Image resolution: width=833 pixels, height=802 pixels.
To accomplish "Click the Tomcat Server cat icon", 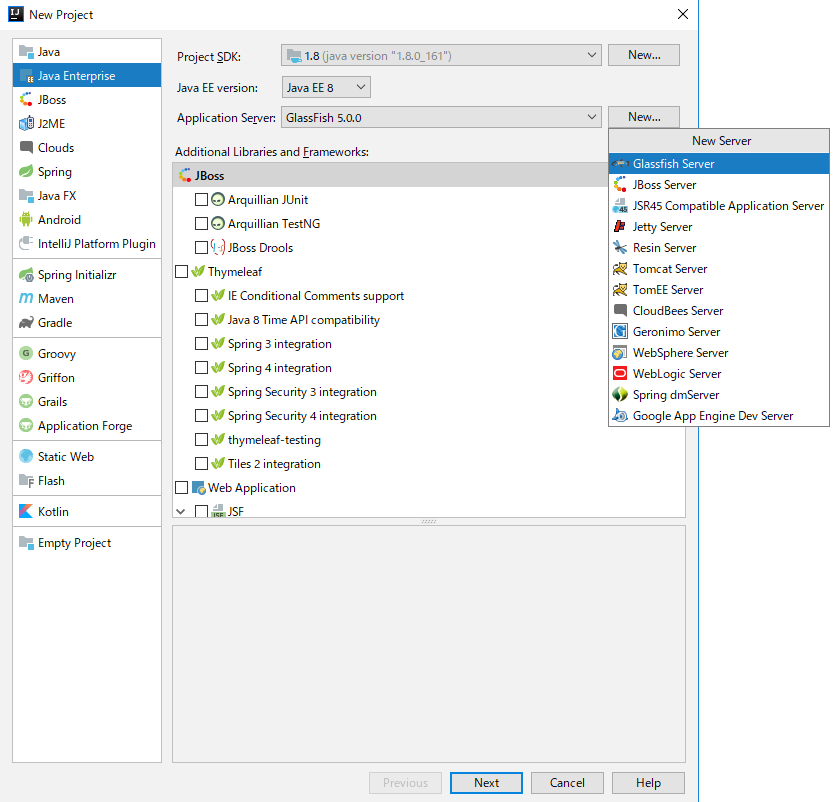I will point(620,269).
